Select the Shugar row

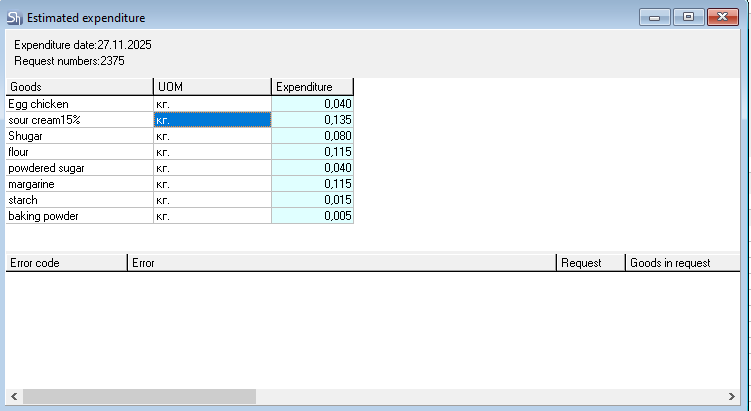click(79, 136)
